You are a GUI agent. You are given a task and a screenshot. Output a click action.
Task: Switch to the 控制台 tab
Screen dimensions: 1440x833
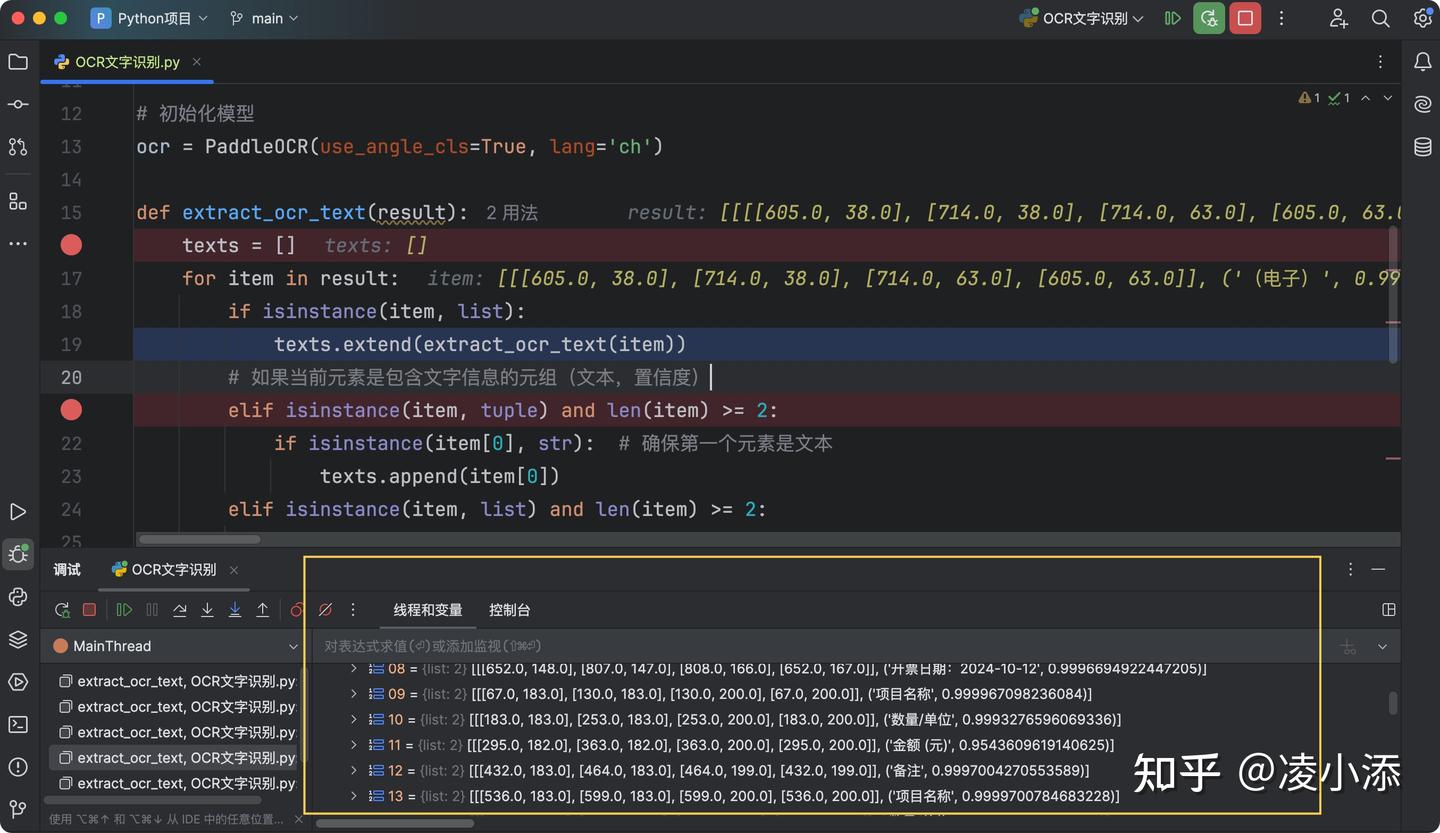510,609
